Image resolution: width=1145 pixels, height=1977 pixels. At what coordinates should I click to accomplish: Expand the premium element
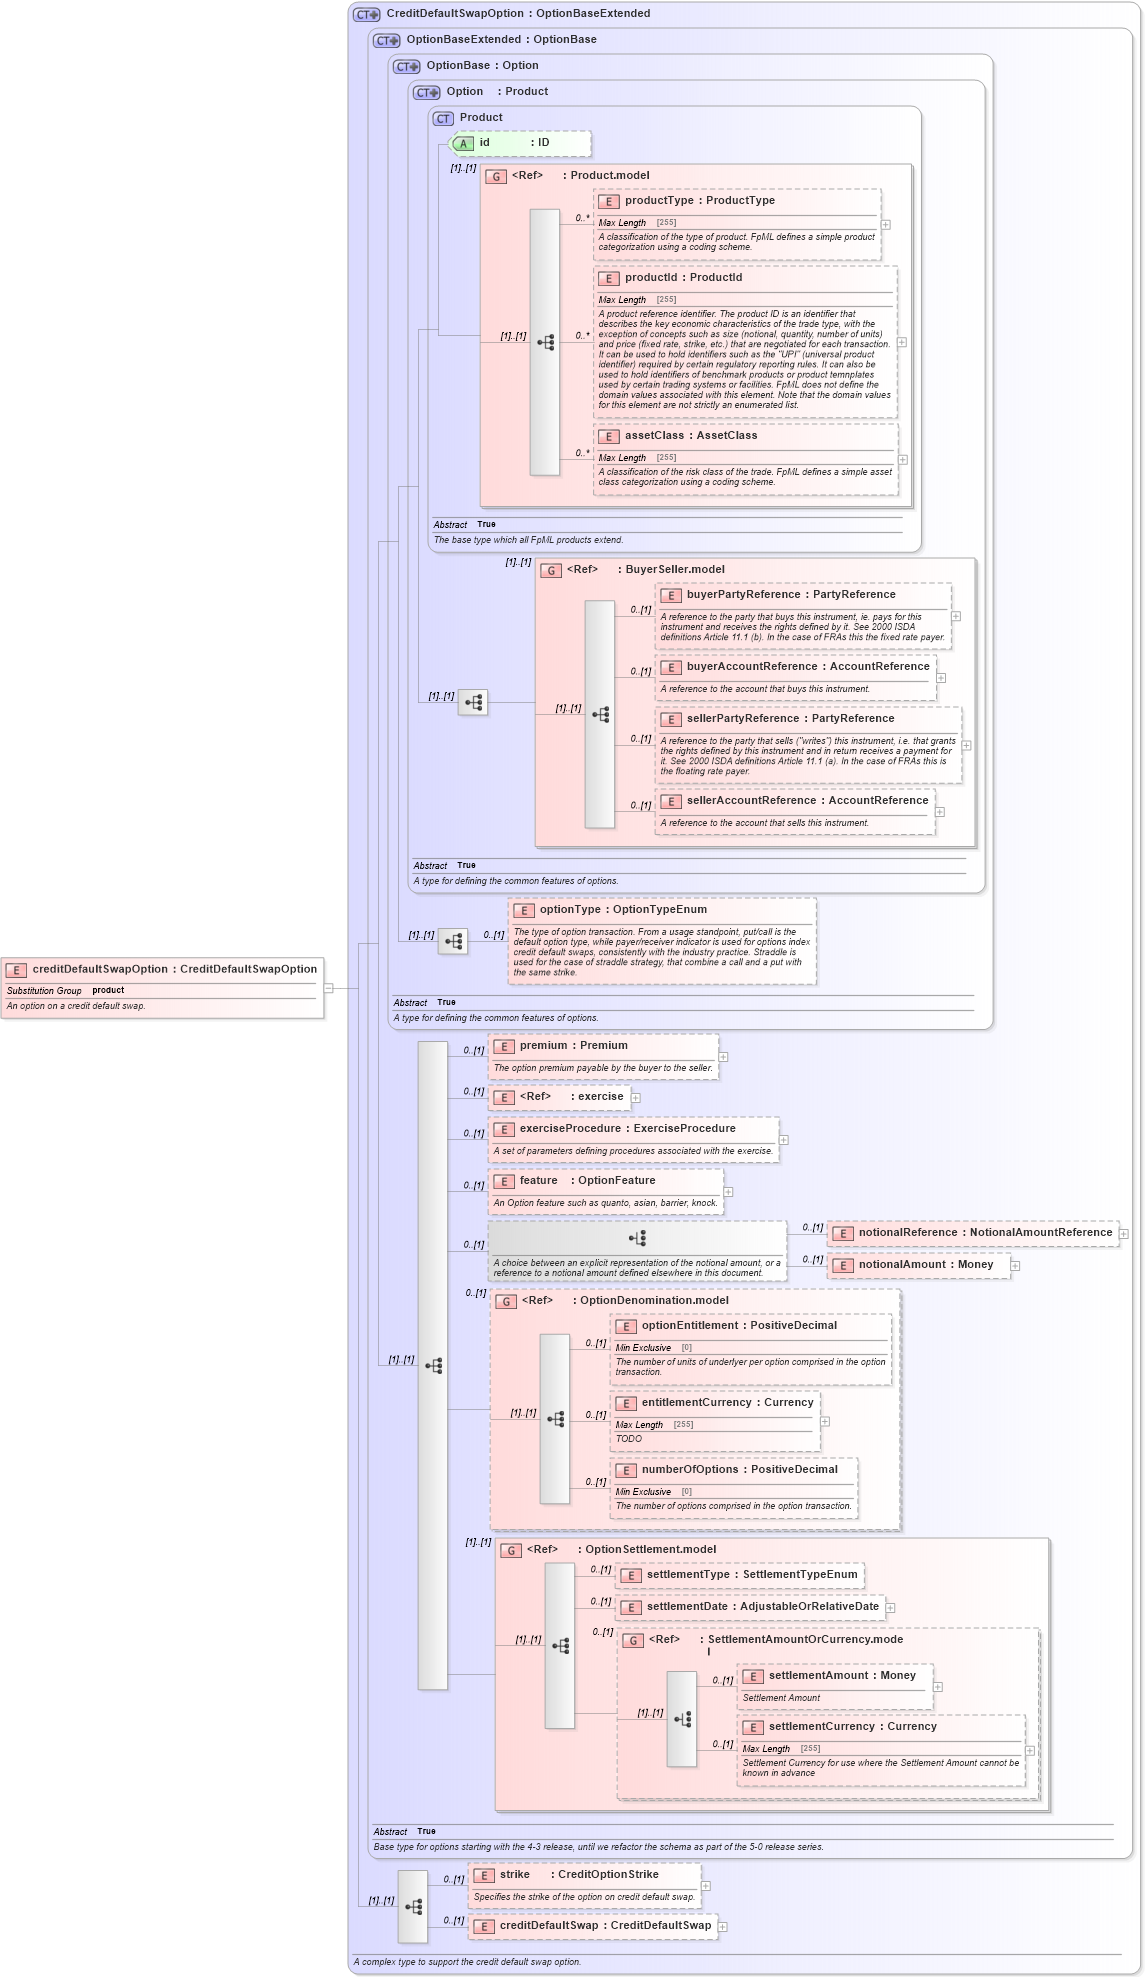(x=723, y=1057)
